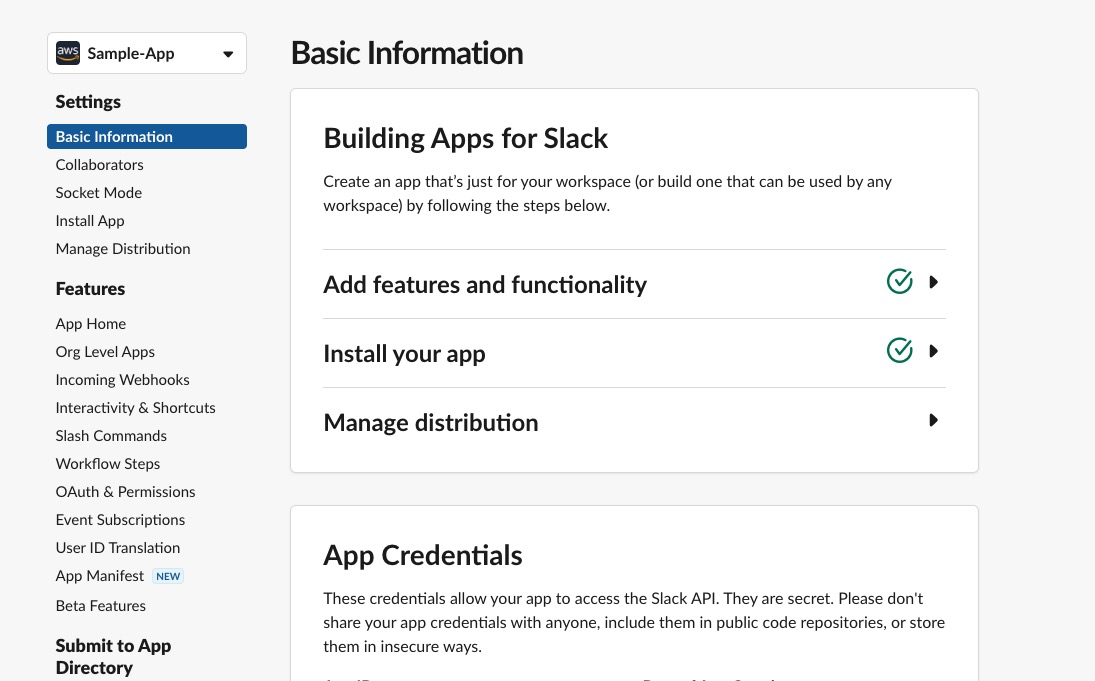
Task: Open OAuth & Permissions settings
Action: coord(125,492)
